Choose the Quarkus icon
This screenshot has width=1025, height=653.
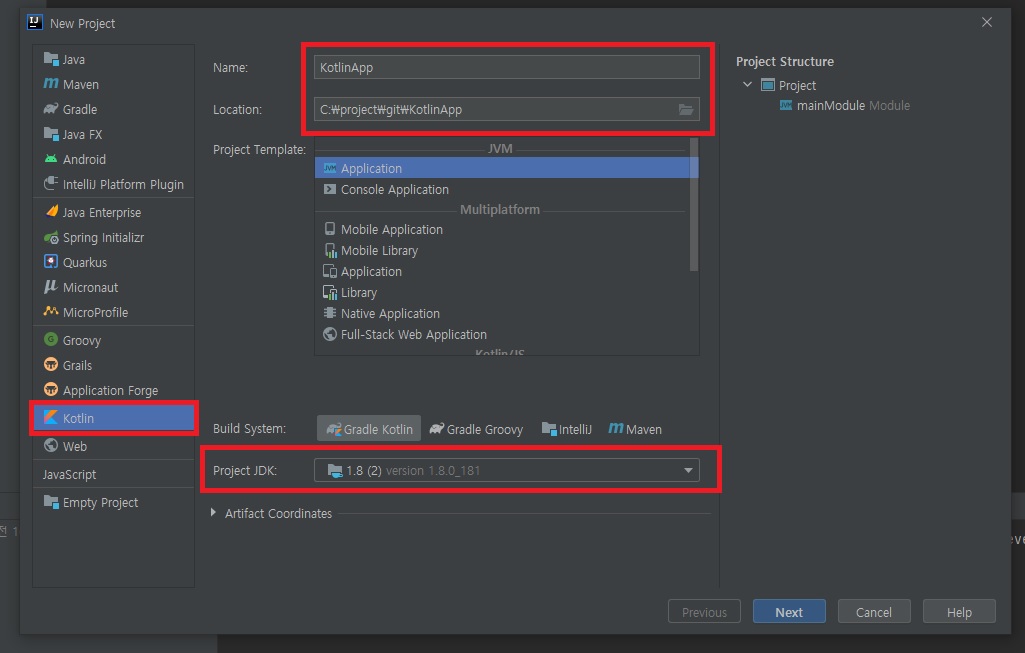51,261
